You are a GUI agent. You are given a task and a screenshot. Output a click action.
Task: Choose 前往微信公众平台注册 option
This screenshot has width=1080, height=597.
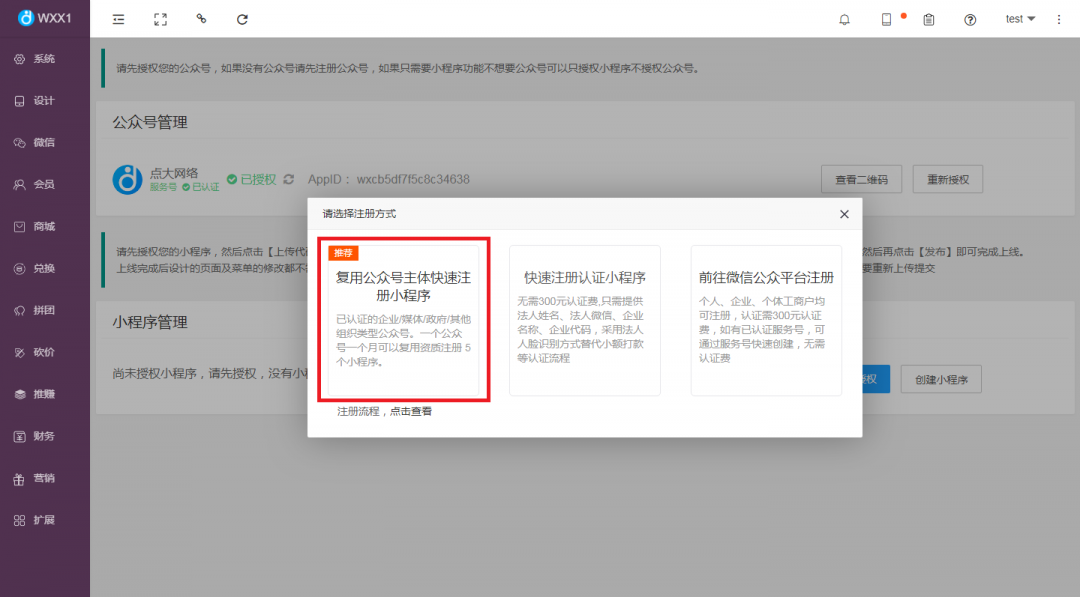[x=766, y=320]
